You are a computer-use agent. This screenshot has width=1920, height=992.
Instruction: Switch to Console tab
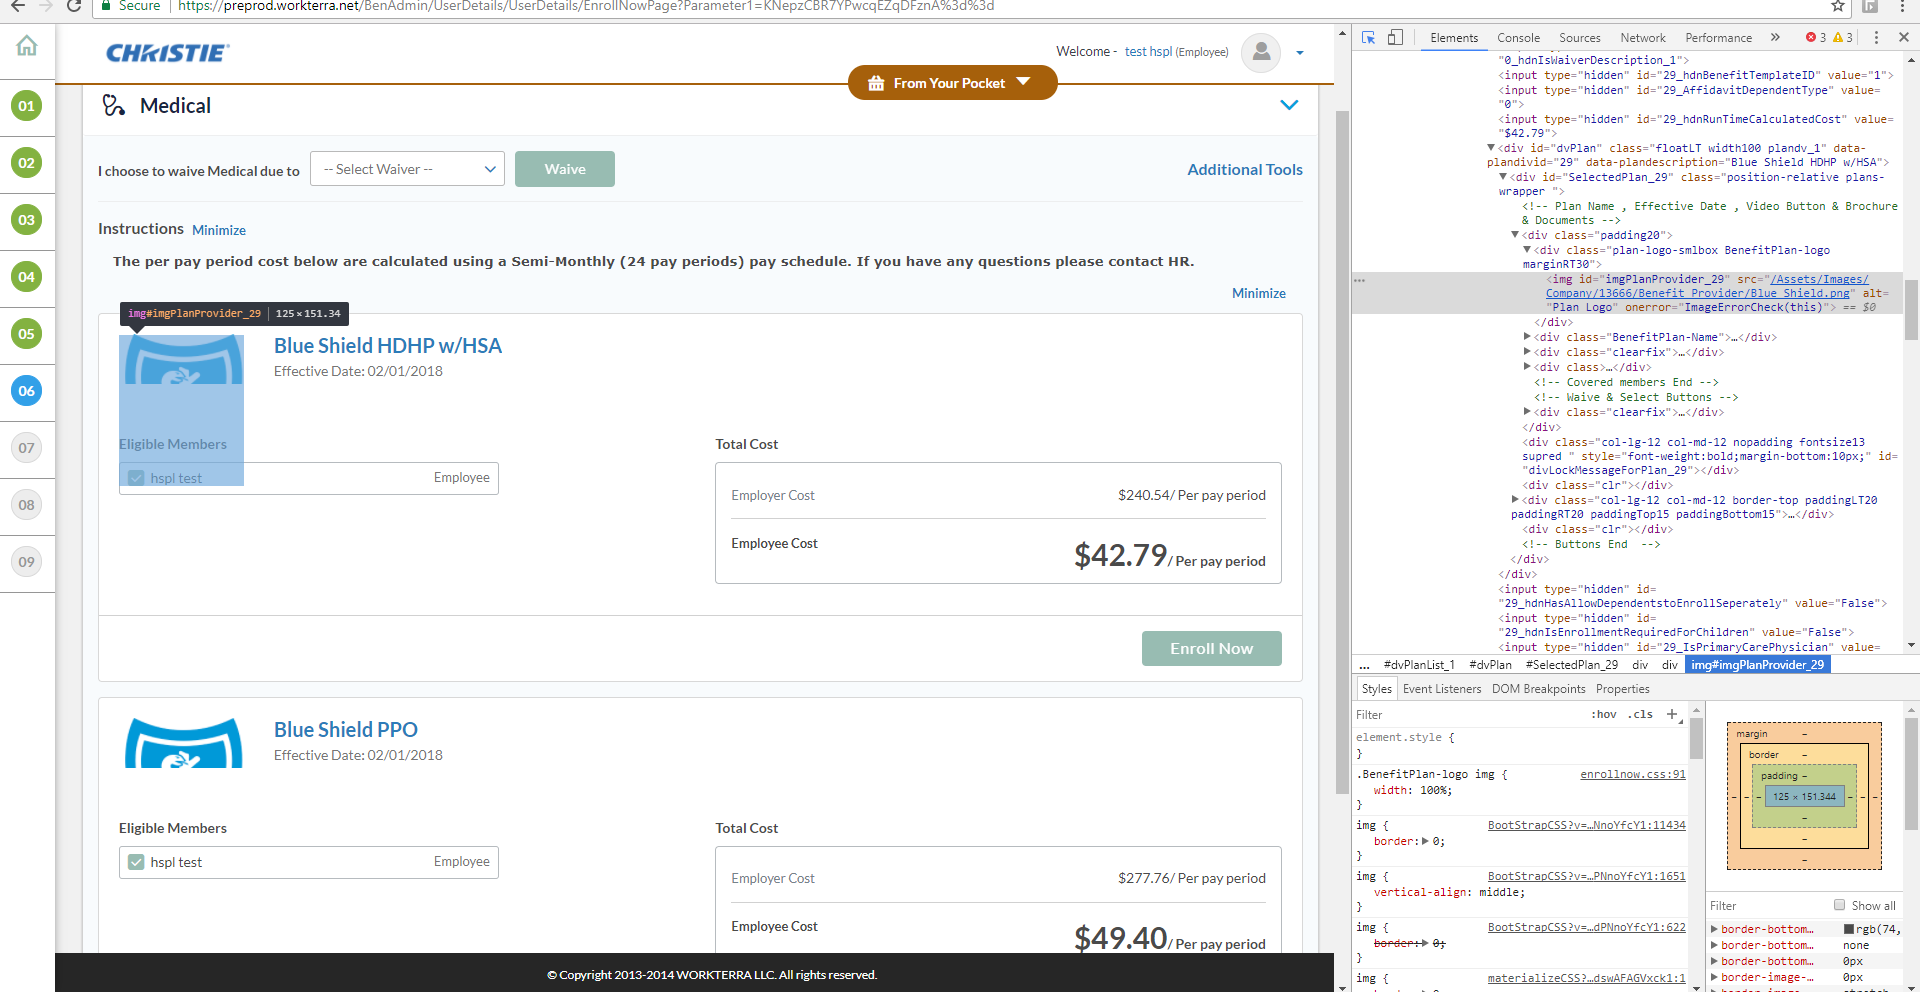point(1518,38)
